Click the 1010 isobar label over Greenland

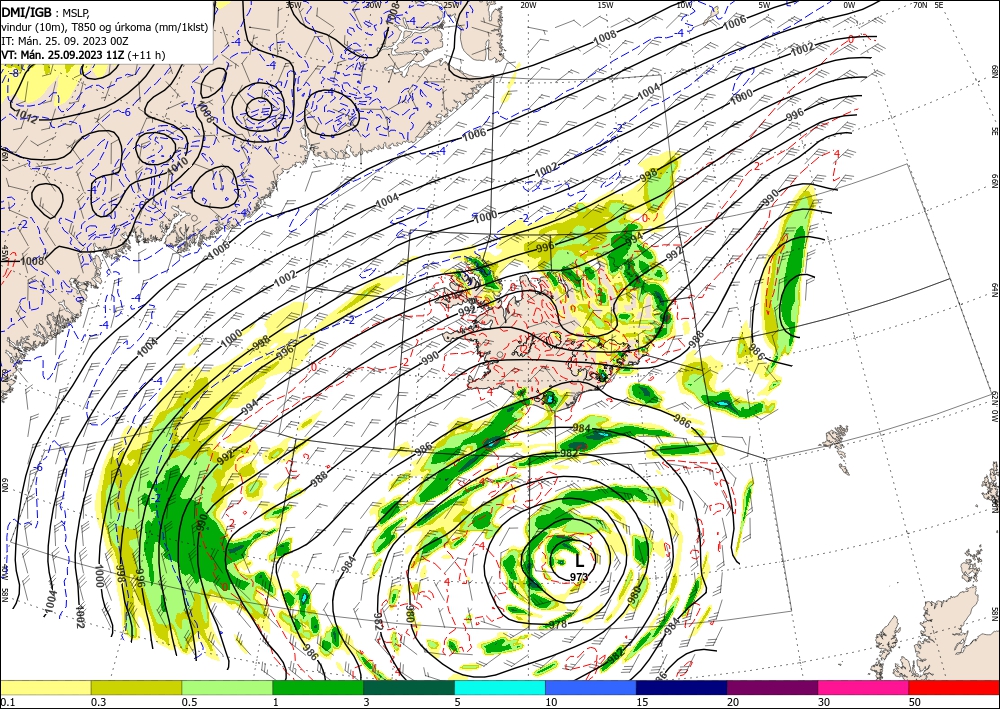coord(178,165)
